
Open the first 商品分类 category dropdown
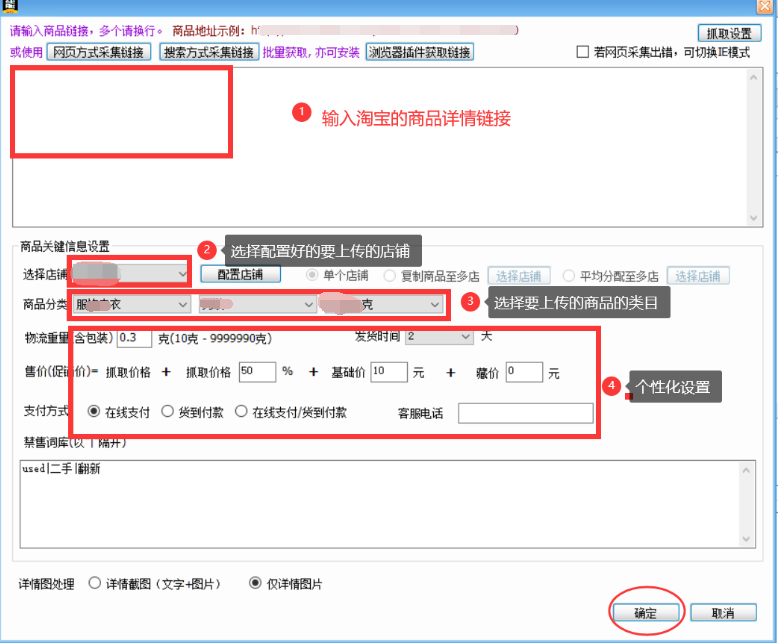pyautogui.click(x=131, y=304)
